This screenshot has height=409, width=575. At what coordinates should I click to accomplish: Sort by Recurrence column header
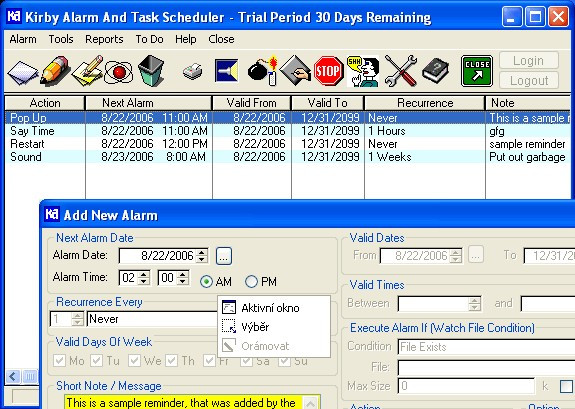tap(425, 103)
